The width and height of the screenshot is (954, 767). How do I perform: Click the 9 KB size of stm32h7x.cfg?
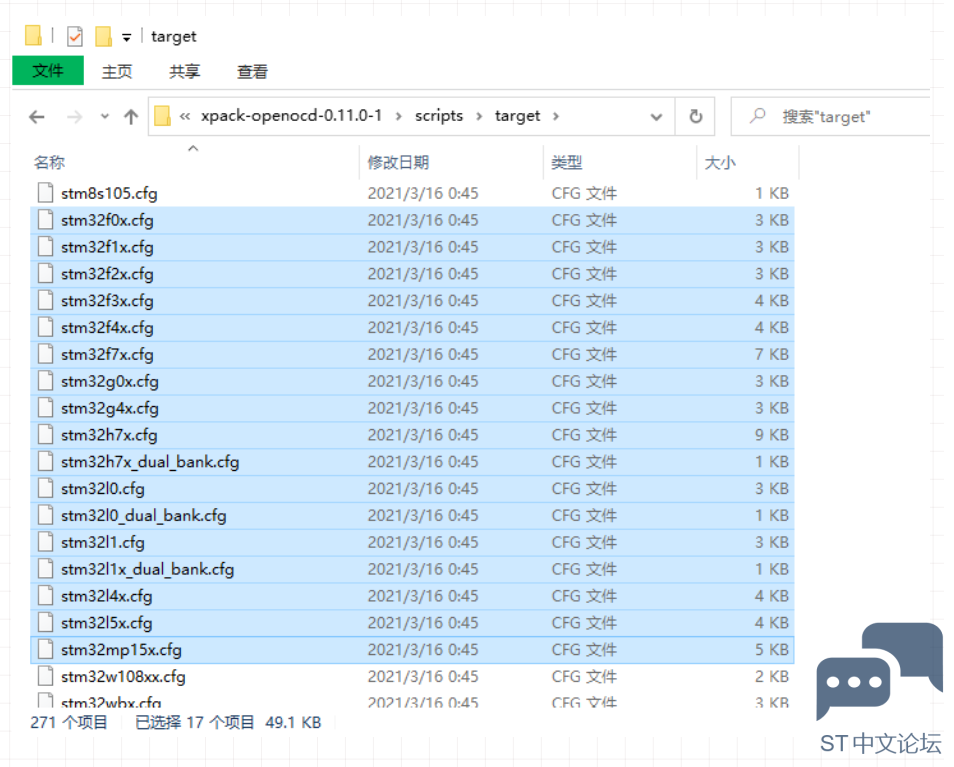click(771, 435)
